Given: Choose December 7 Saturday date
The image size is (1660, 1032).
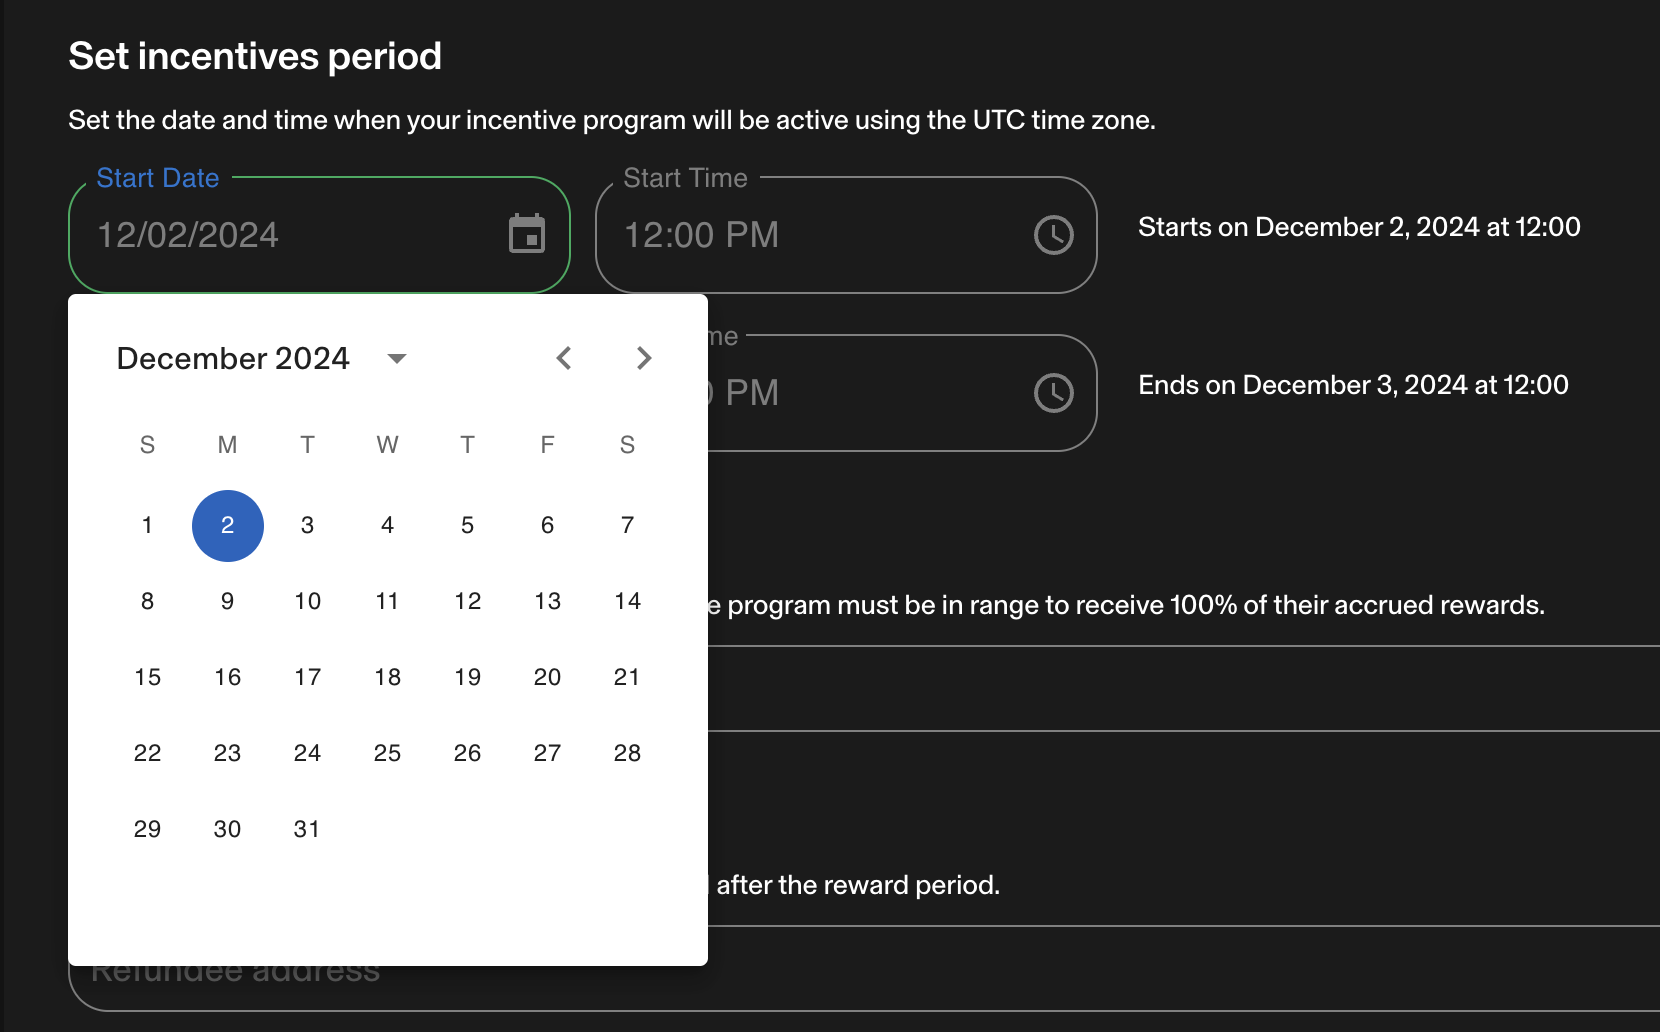Looking at the screenshot, I should pyautogui.click(x=628, y=525).
